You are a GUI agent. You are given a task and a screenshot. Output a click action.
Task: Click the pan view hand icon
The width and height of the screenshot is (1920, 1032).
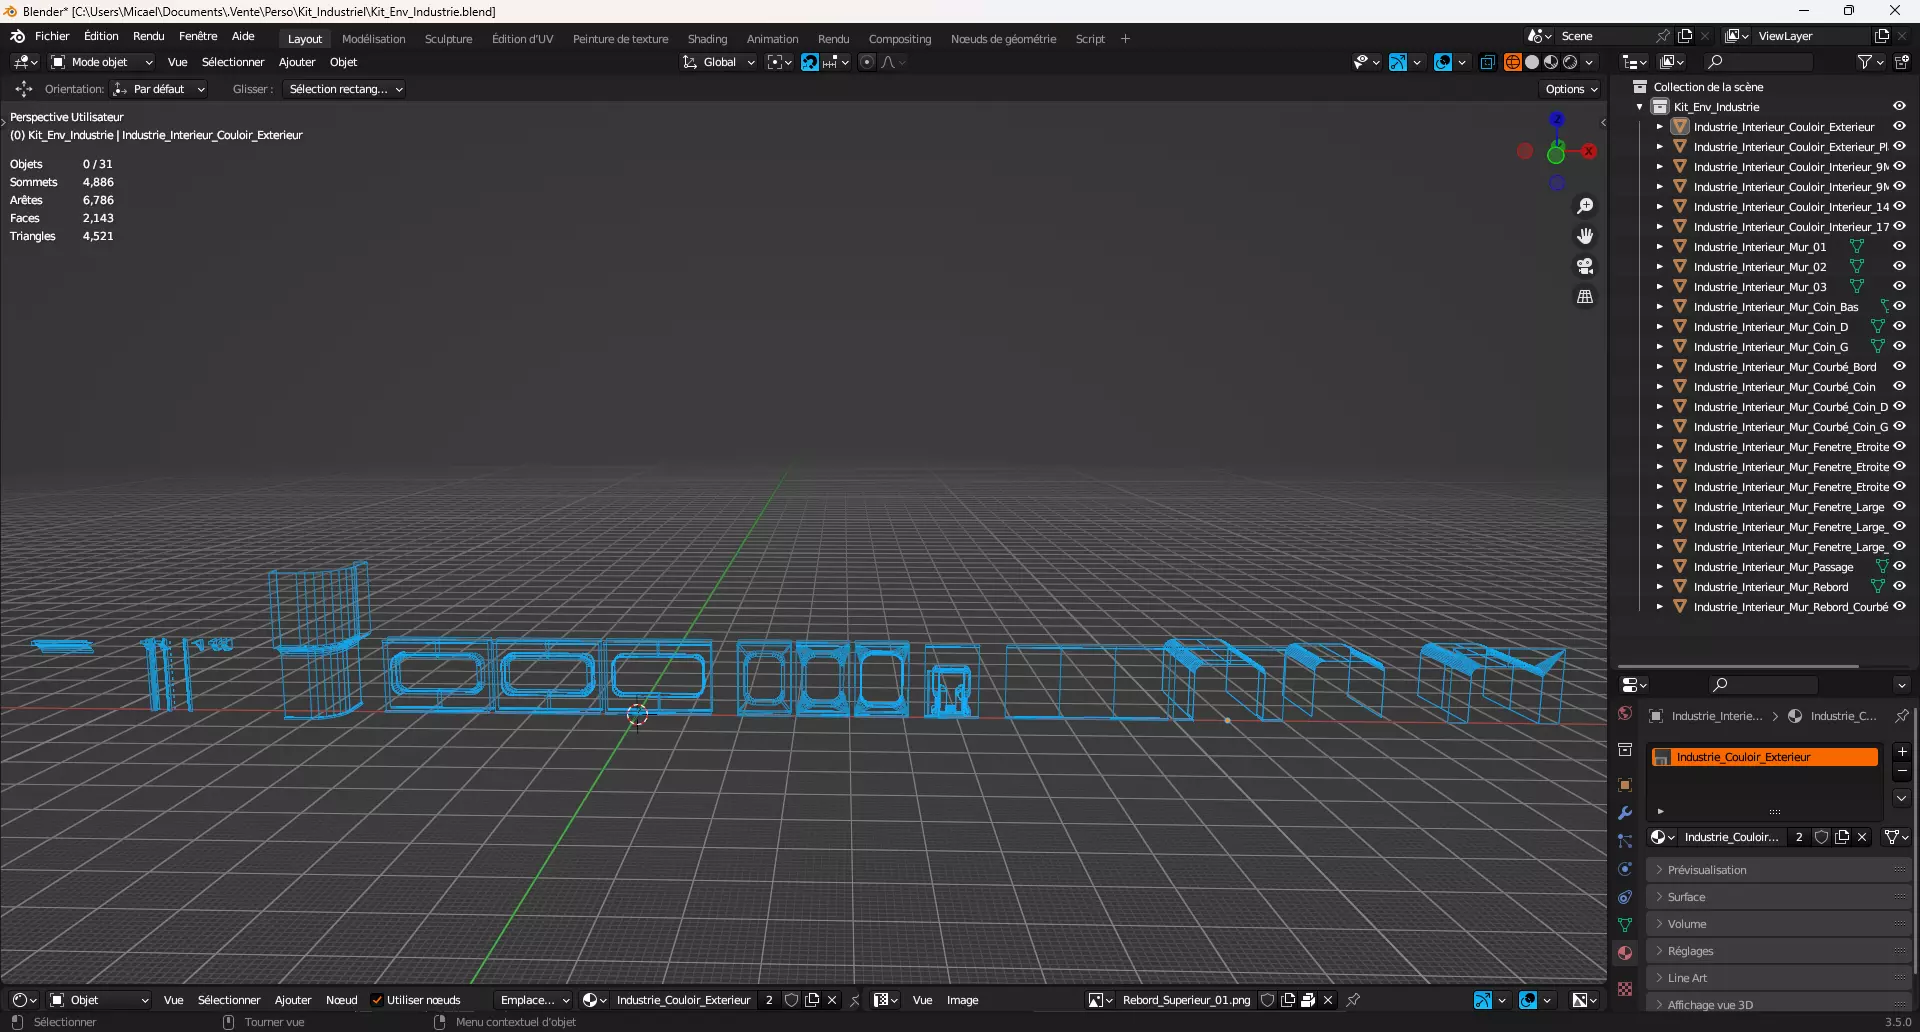tap(1585, 236)
